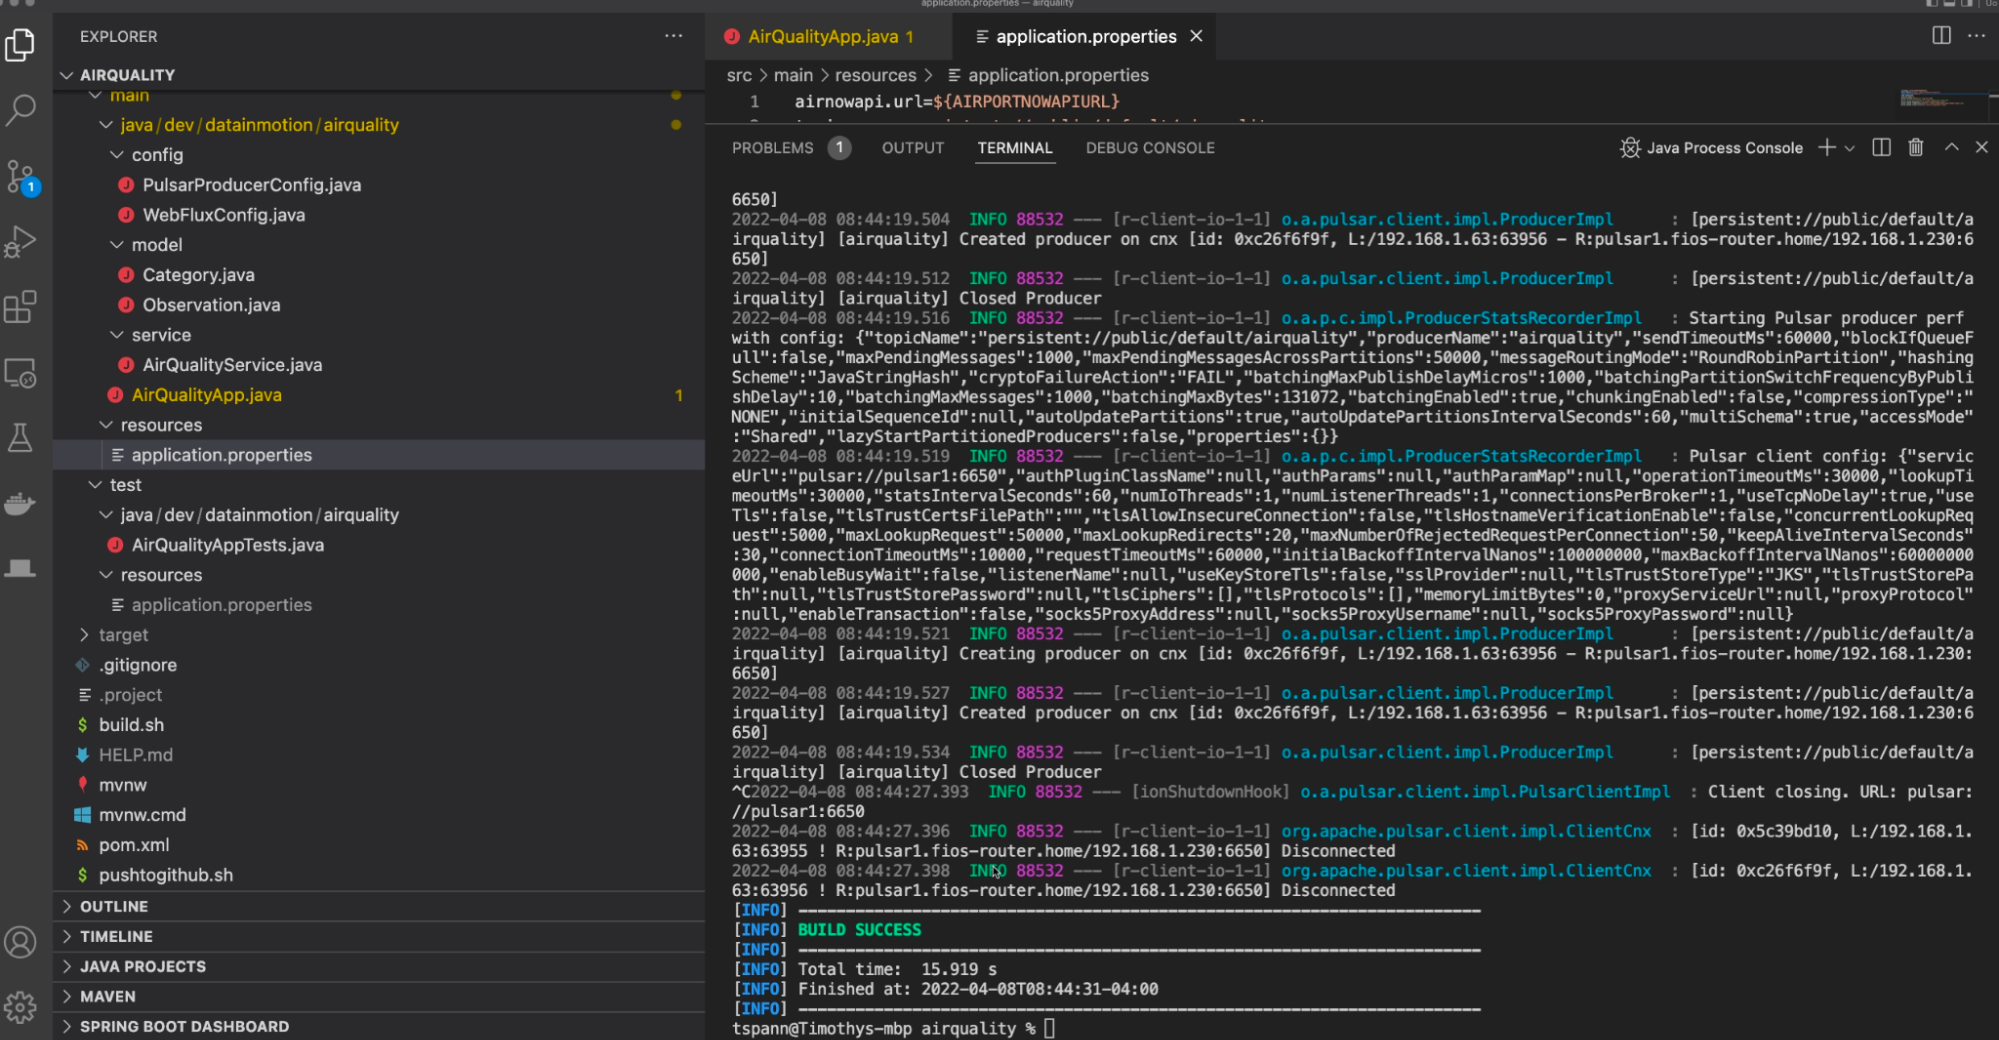
Task: Open the Testing flask icon view
Action: tap(21, 437)
